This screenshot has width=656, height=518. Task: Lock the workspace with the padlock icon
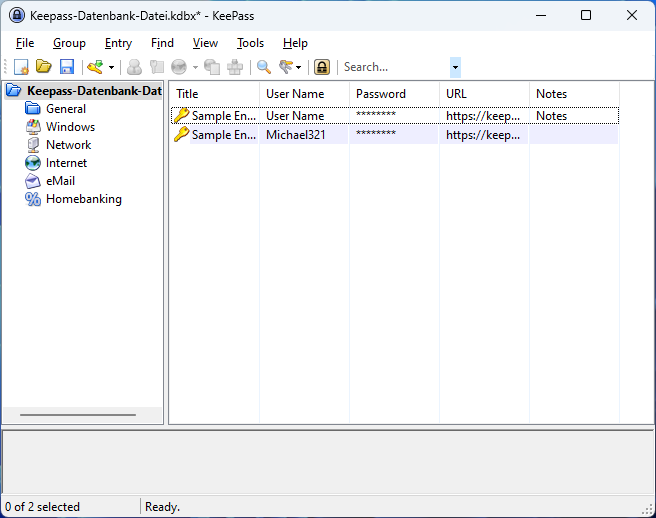pyautogui.click(x=322, y=67)
